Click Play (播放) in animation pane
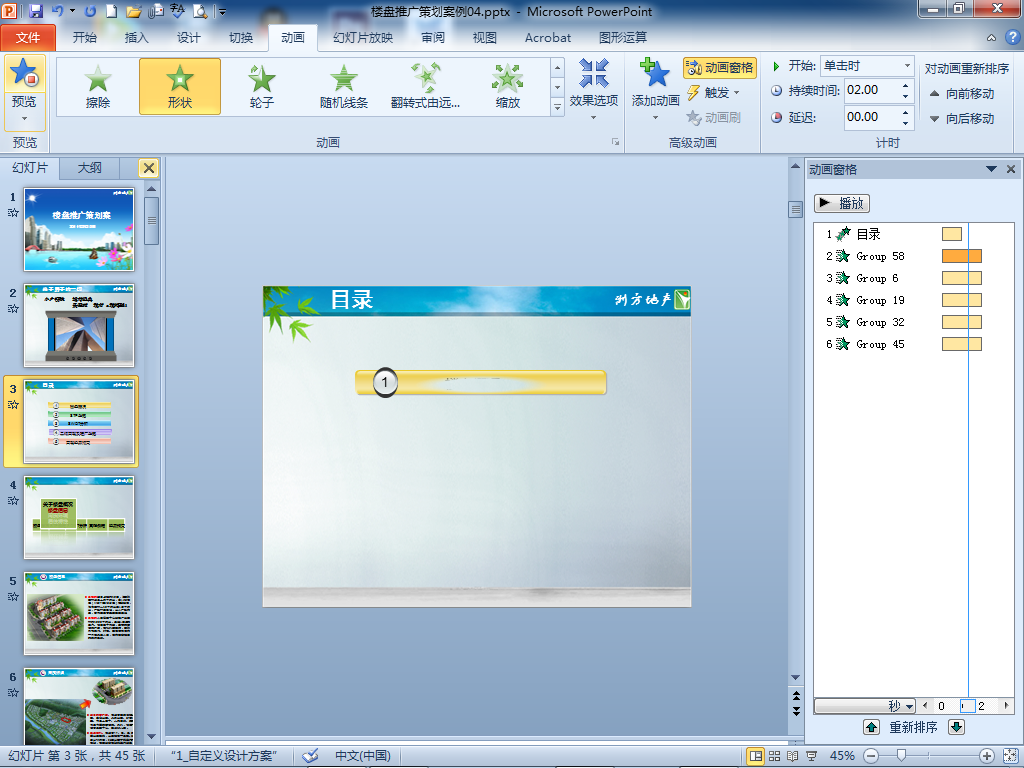This screenshot has height=768, width=1024. point(842,203)
